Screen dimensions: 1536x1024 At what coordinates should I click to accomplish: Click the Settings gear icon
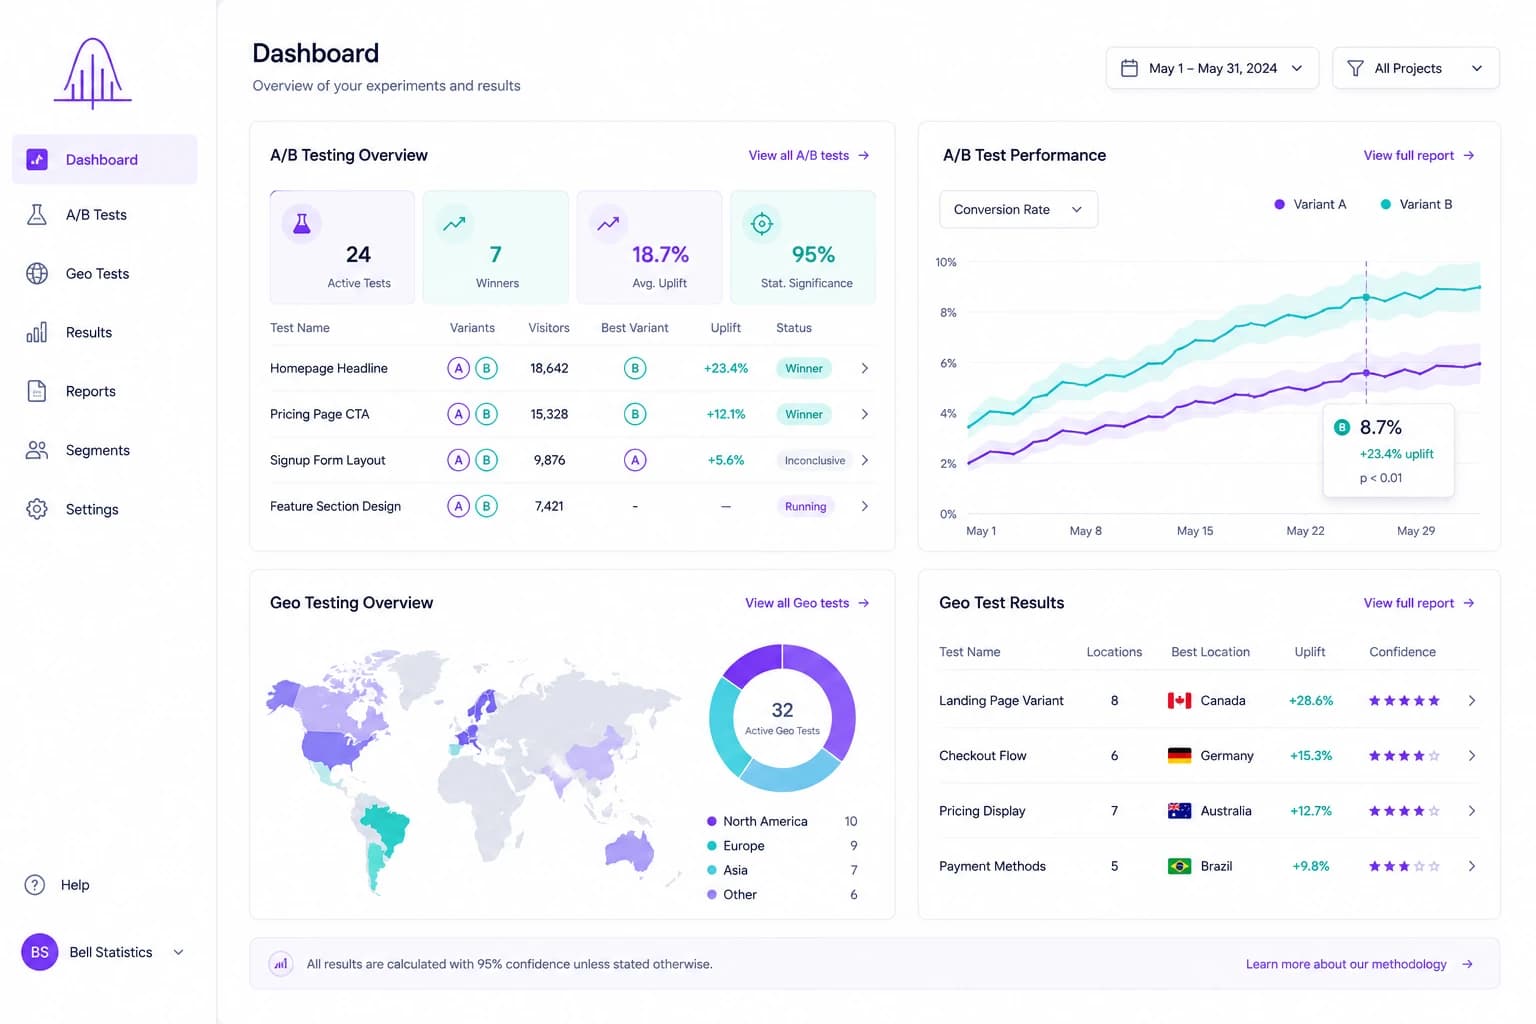tap(37, 509)
